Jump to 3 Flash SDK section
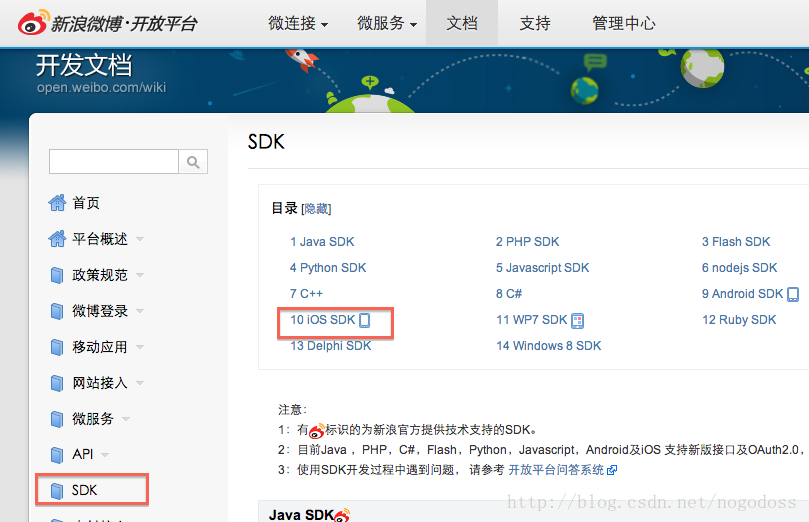The image size is (809, 522). (x=736, y=241)
